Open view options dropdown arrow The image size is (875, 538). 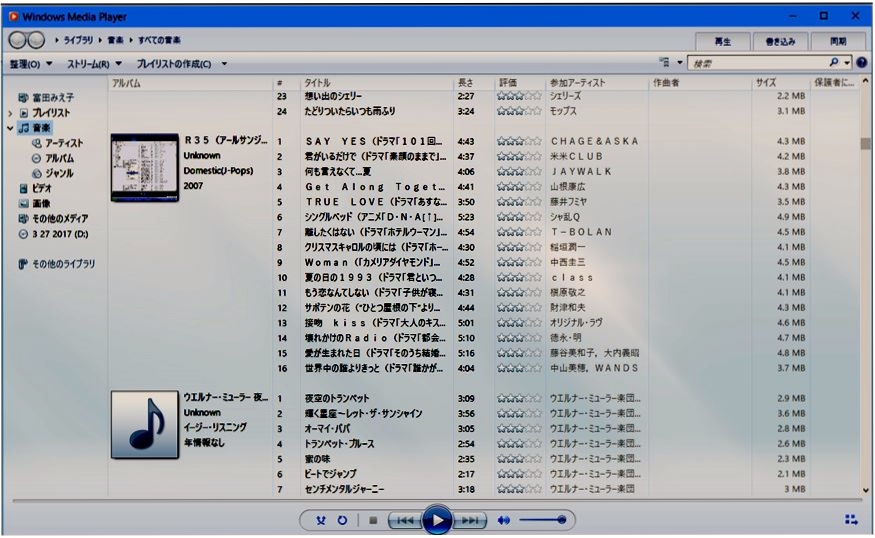(x=680, y=63)
